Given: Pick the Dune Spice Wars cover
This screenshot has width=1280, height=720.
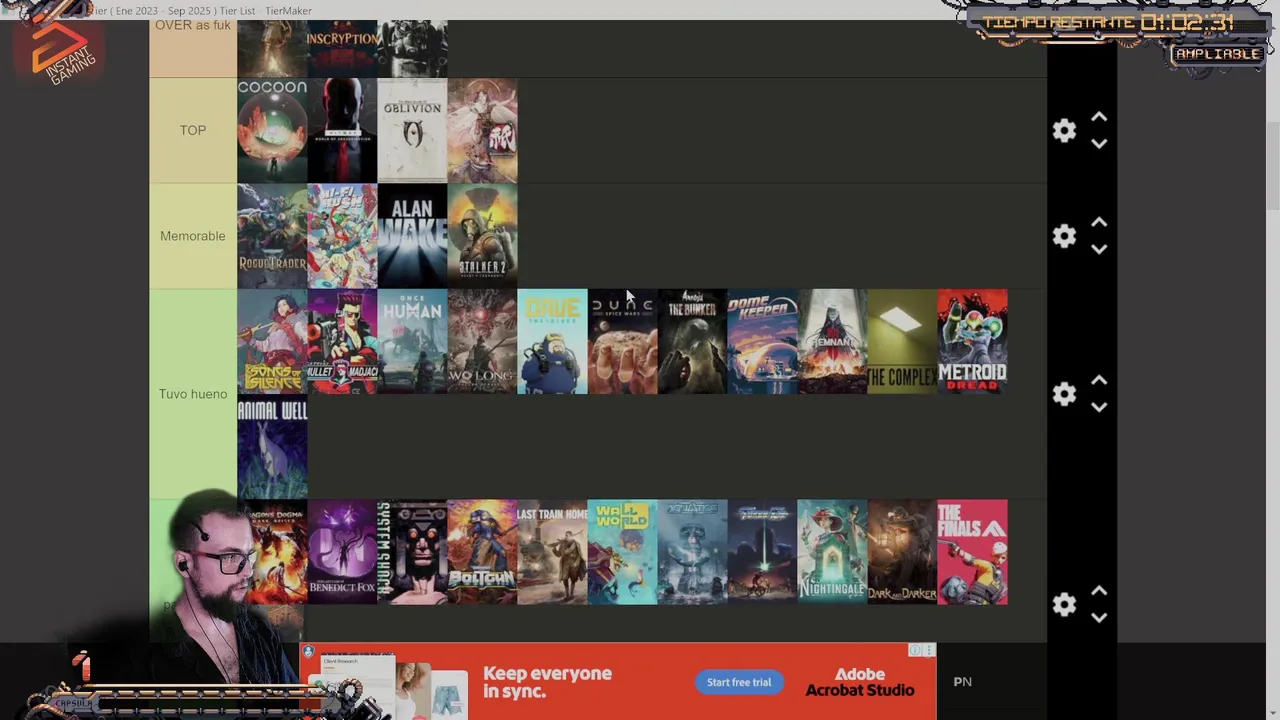Looking at the screenshot, I should pos(622,341).
